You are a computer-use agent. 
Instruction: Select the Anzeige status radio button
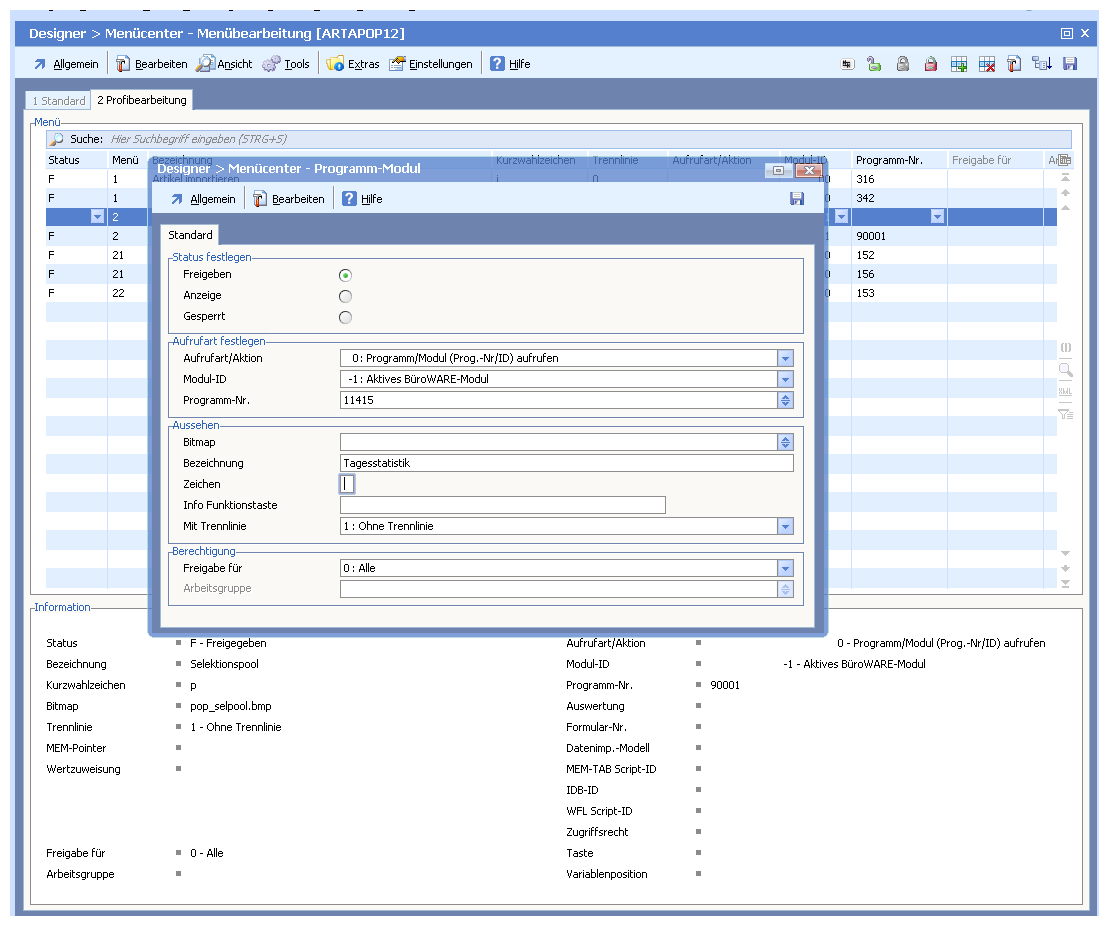pos(346,296)
